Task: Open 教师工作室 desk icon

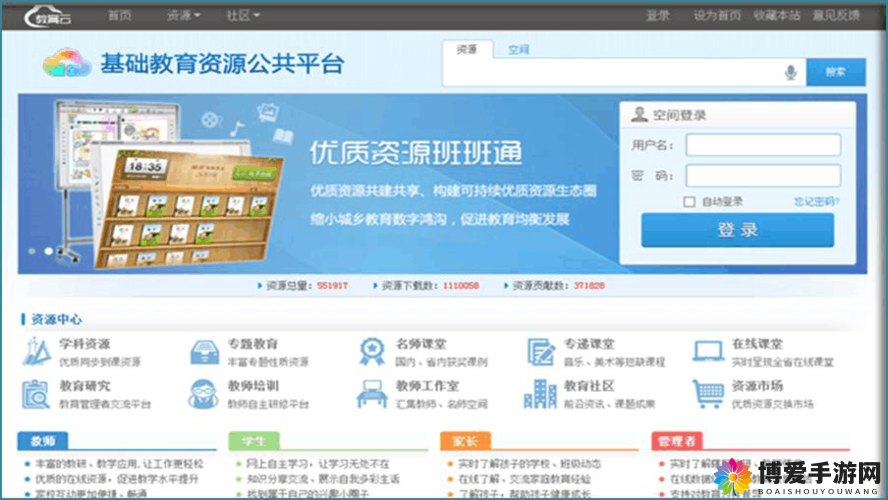Action: coord(372,394)
